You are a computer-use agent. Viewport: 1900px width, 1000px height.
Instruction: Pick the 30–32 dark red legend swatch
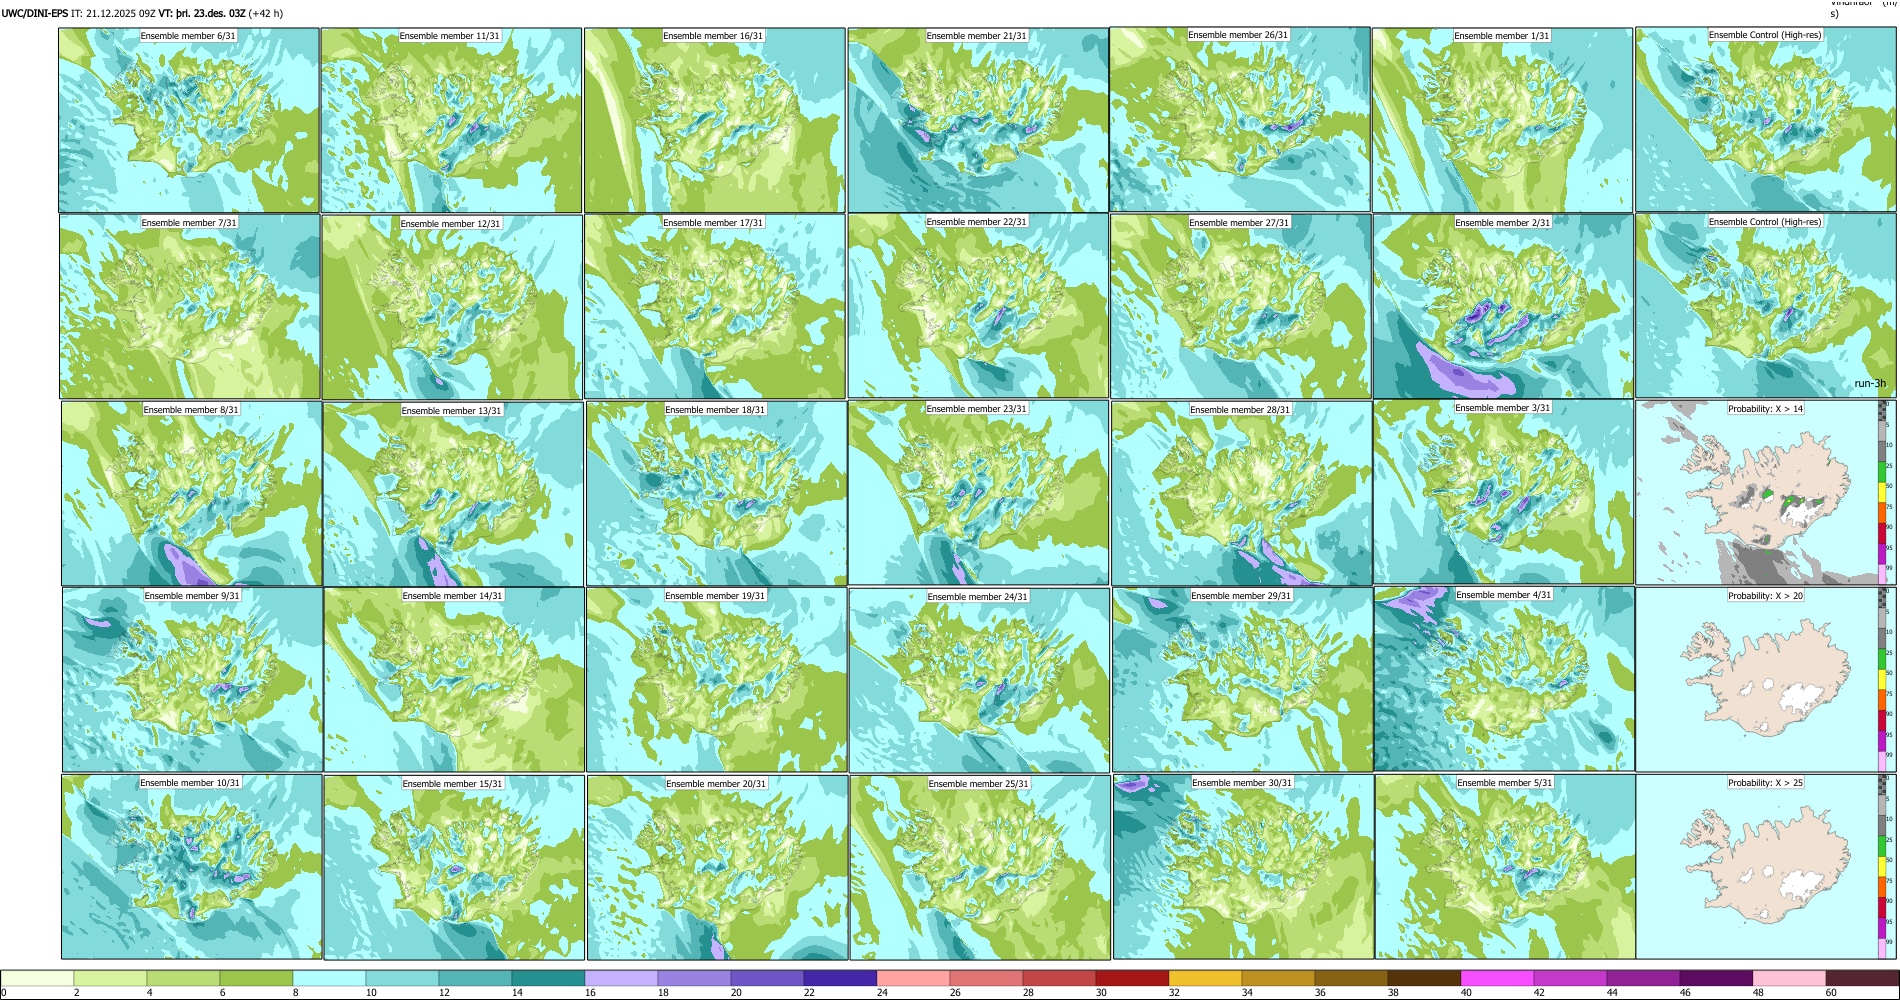tap(1132, 978)
